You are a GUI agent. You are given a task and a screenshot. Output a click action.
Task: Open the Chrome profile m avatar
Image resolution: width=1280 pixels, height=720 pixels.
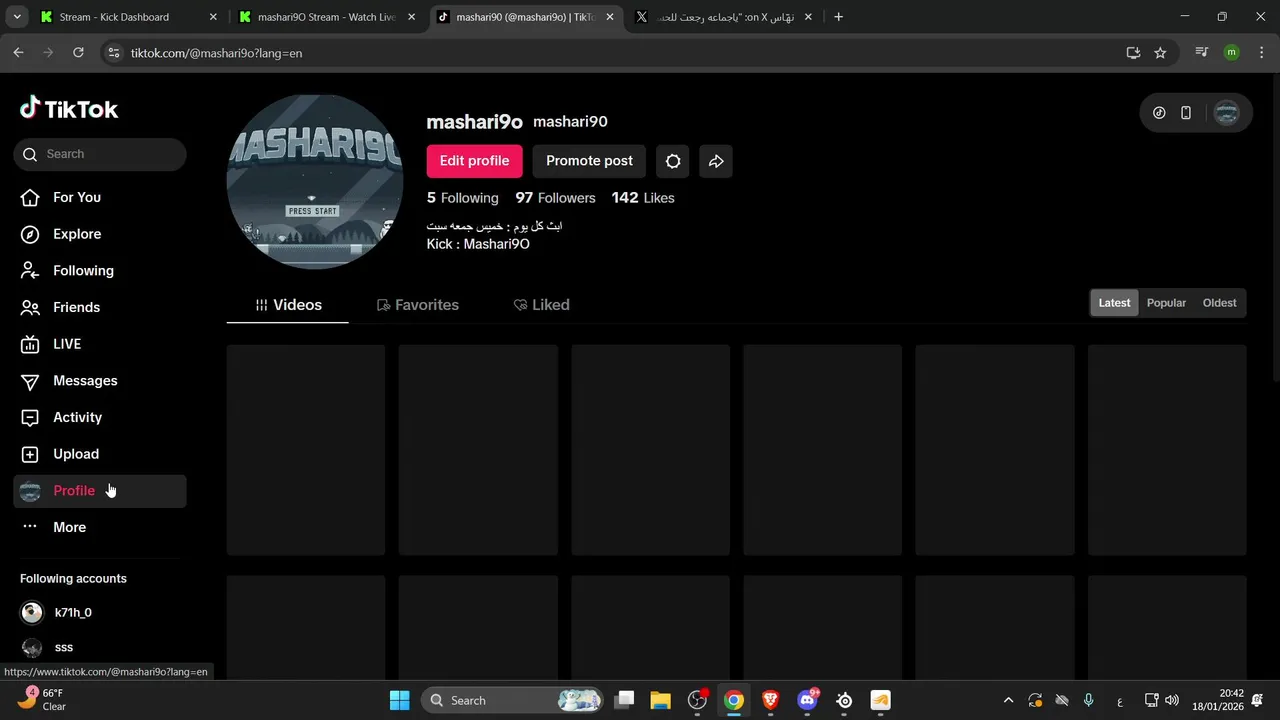tap(1231, 53)
